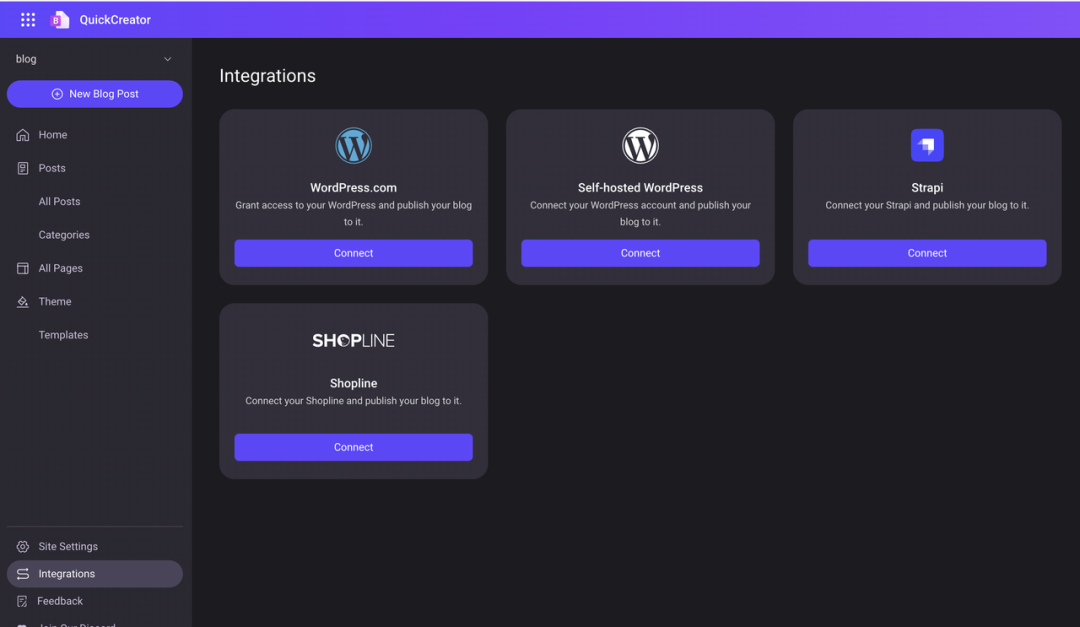The width and height of the screenshot is (1080, 627).
Task: Click the Integrations sidebar icon
Action: (23, 574)
